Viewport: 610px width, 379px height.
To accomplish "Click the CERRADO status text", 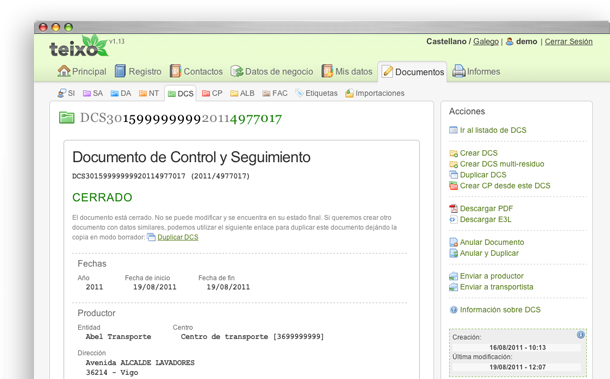I will click(102, 197).
